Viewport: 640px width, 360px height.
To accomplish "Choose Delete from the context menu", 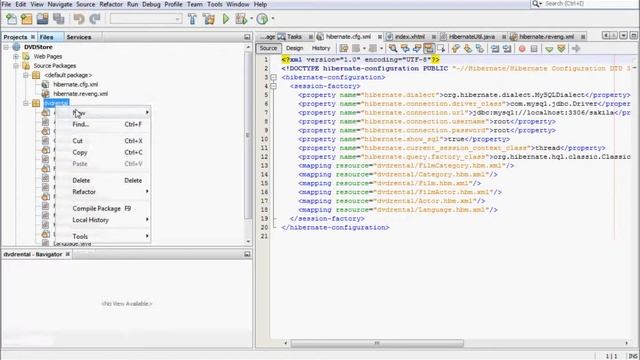I will click(103, 180).
